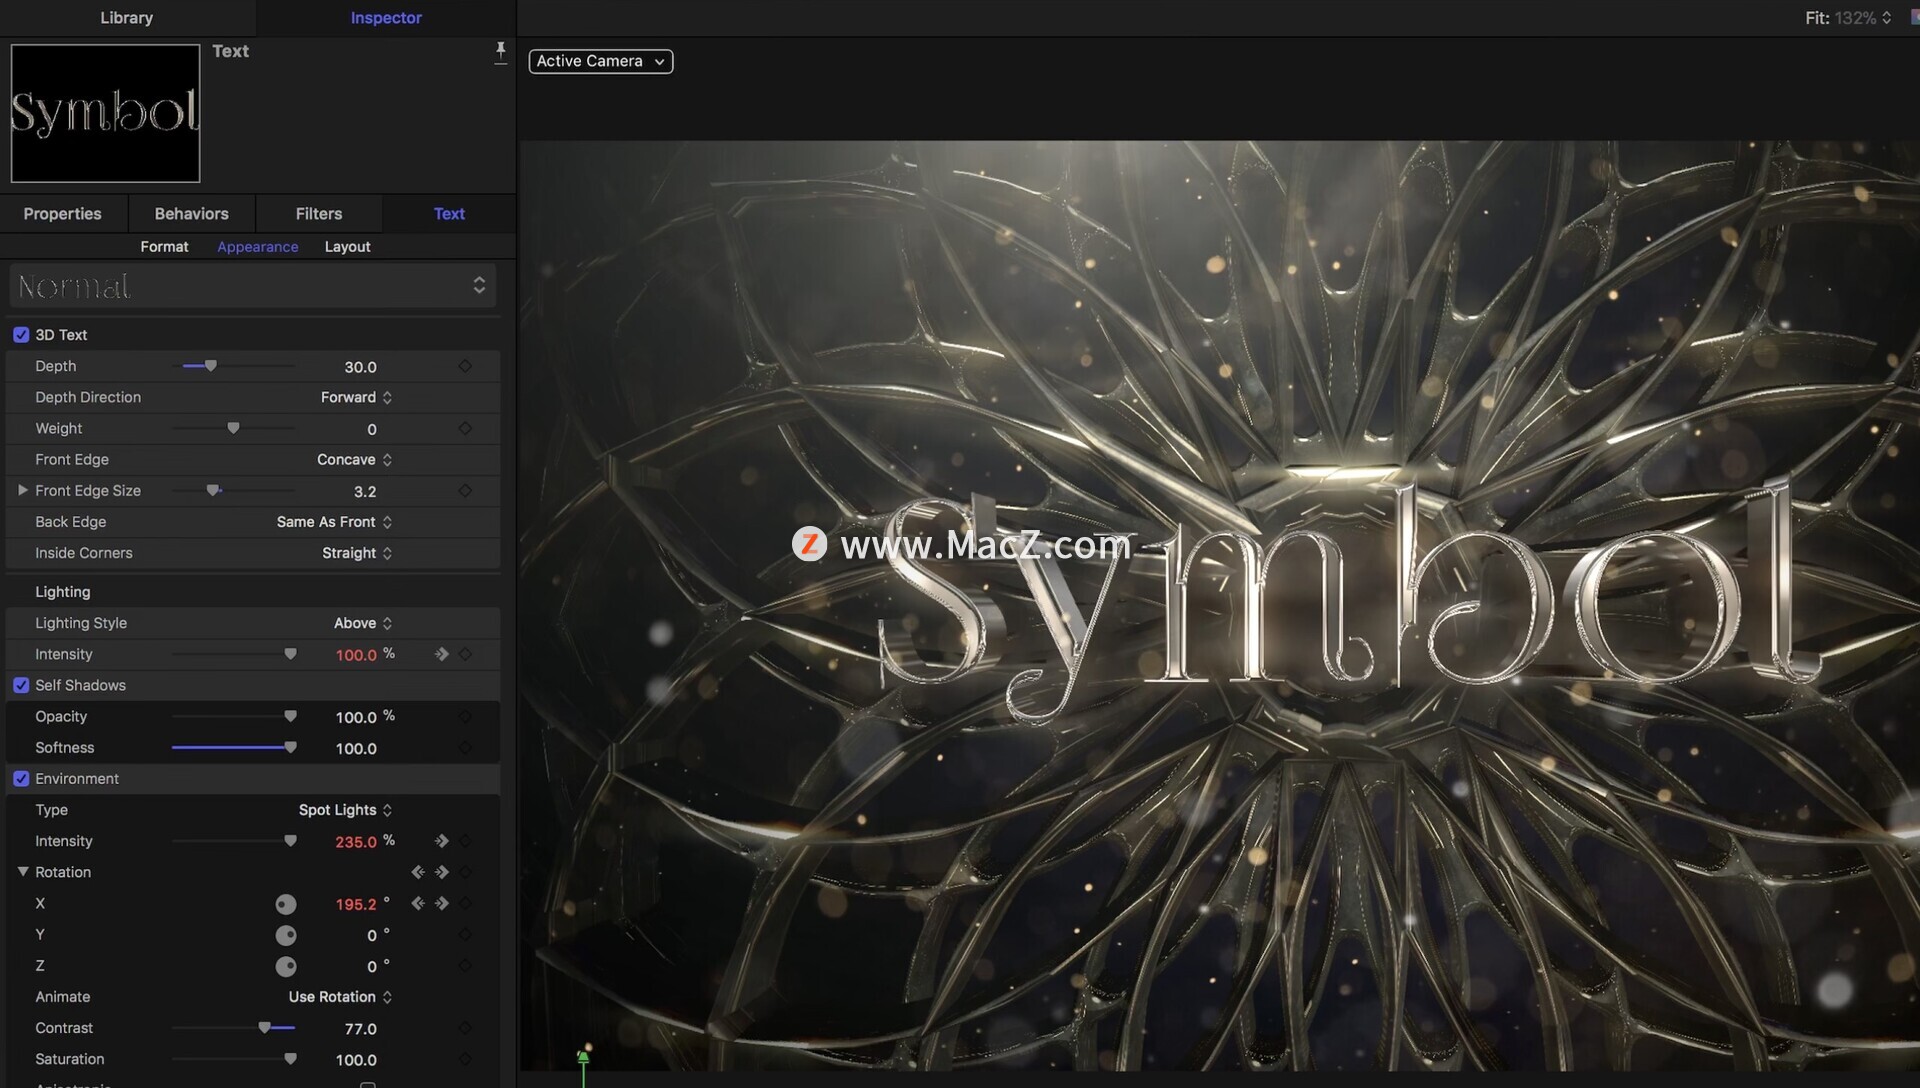Click the Weight slider handle
Image resolution: width=1920 pixels, height=1088 pixels.
pos(233,428)
